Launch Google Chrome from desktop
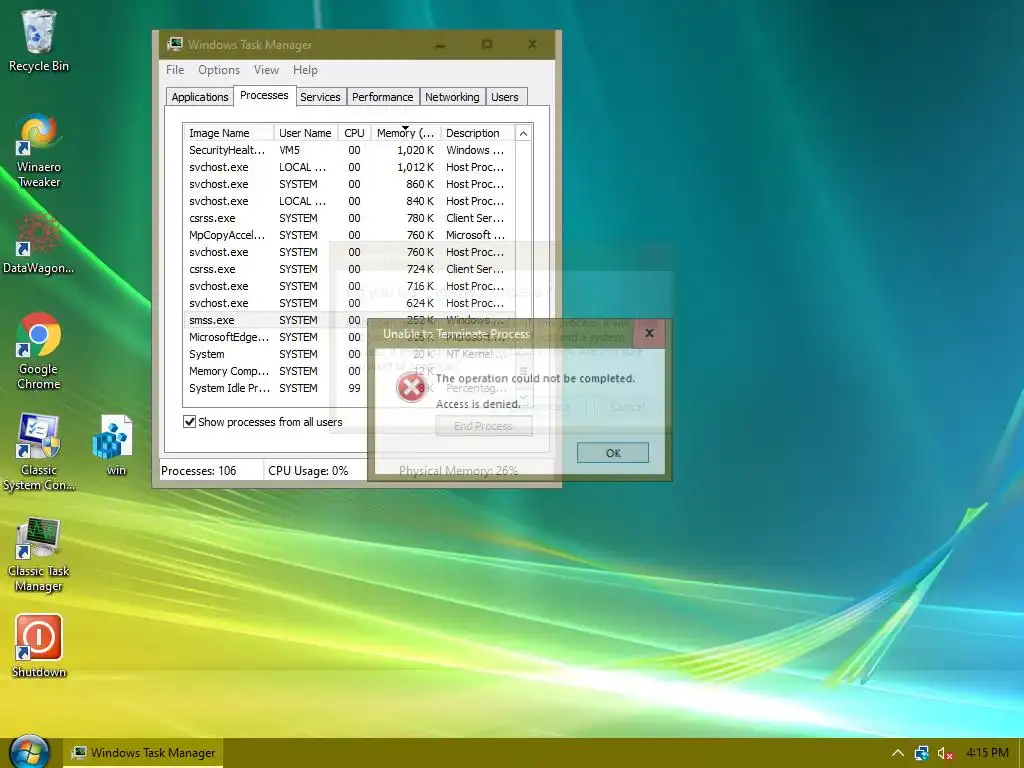This screenshot has height=768, width=1024. point(39,351)
